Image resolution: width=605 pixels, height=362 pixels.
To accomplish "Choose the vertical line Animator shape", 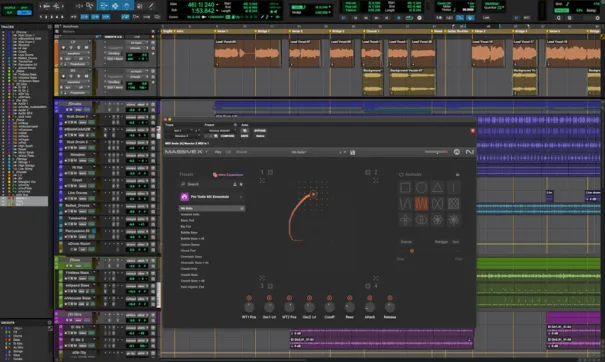I will pyautogui.click(x=453, y=188).
